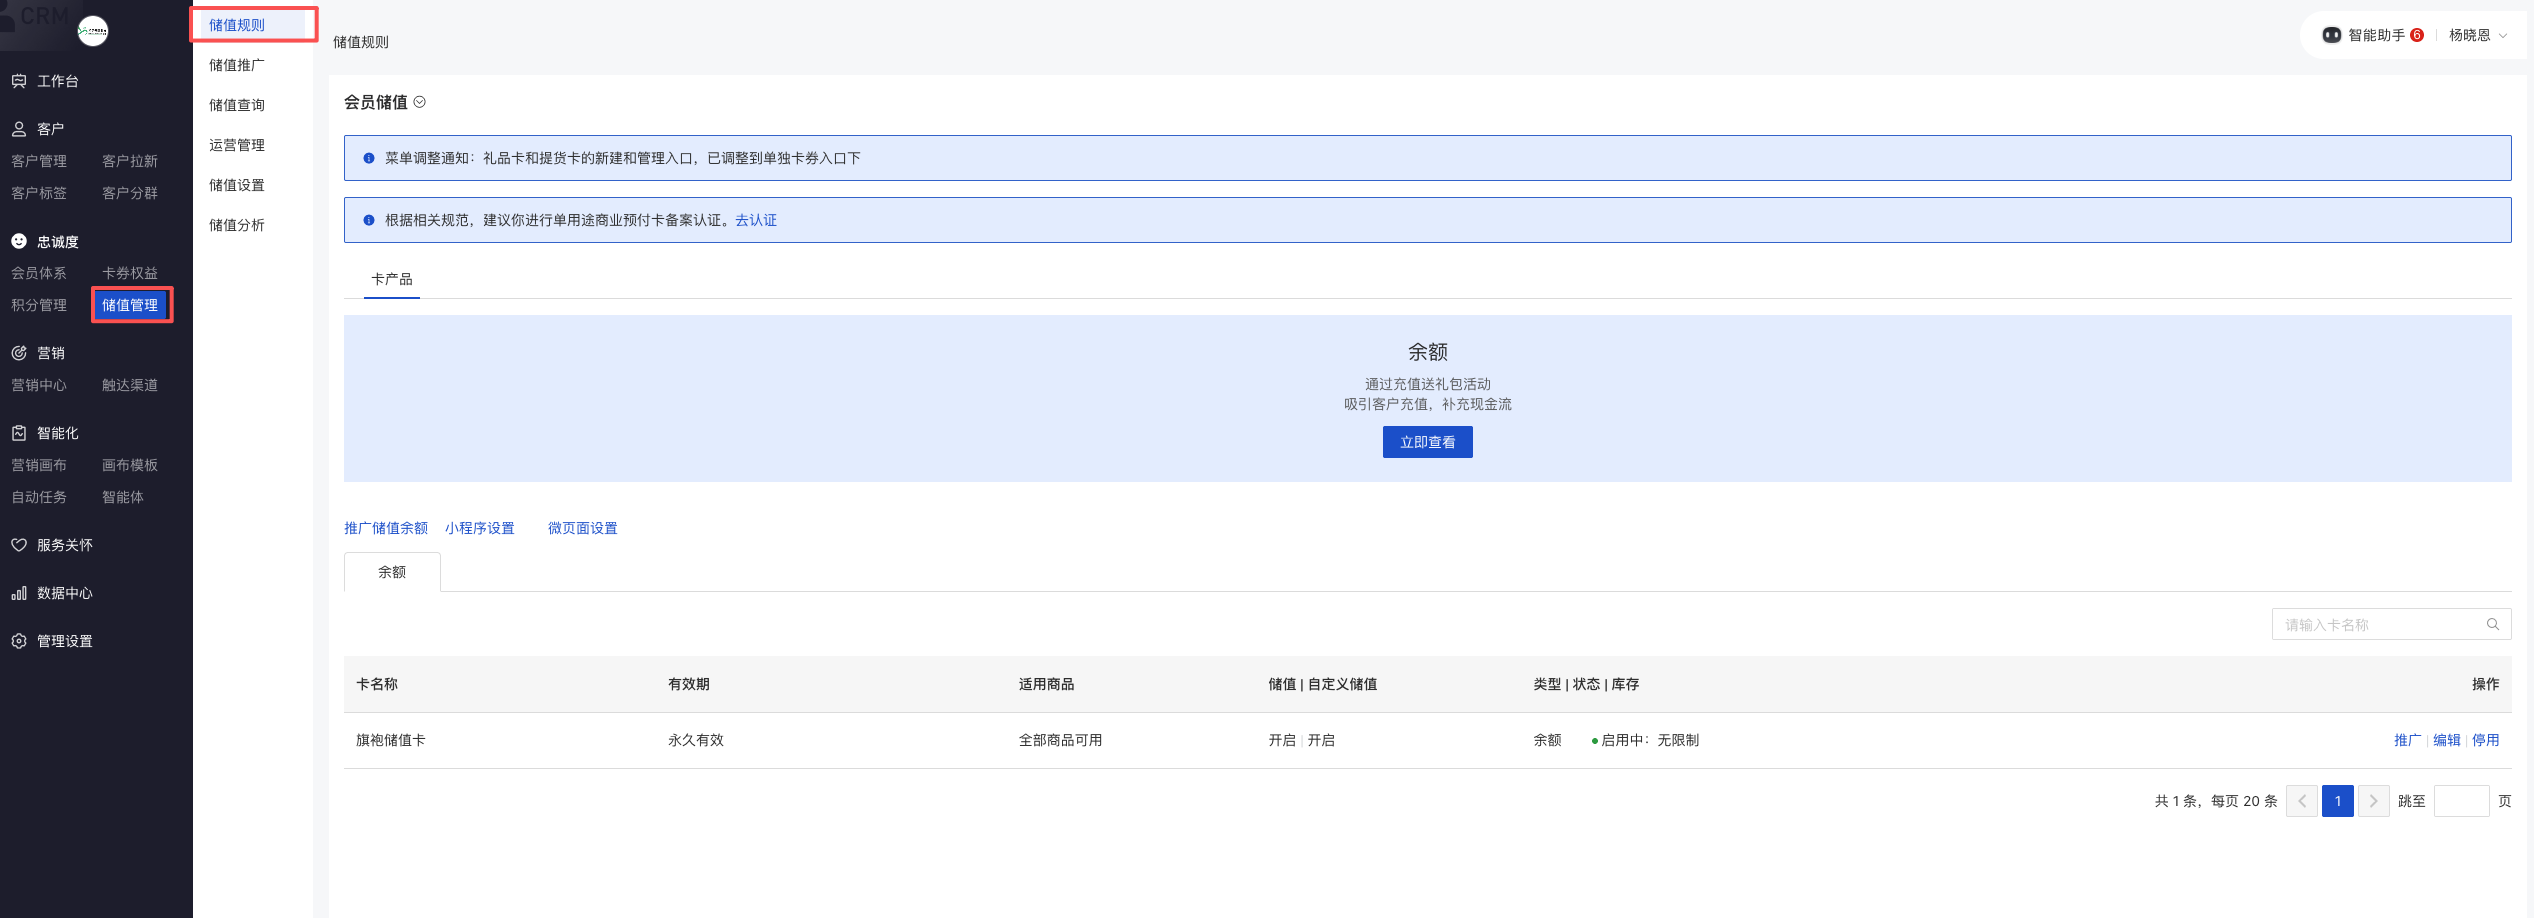Click the 营销 target icon in sidebar
The image size is (2534, 918).
[19, 353]
